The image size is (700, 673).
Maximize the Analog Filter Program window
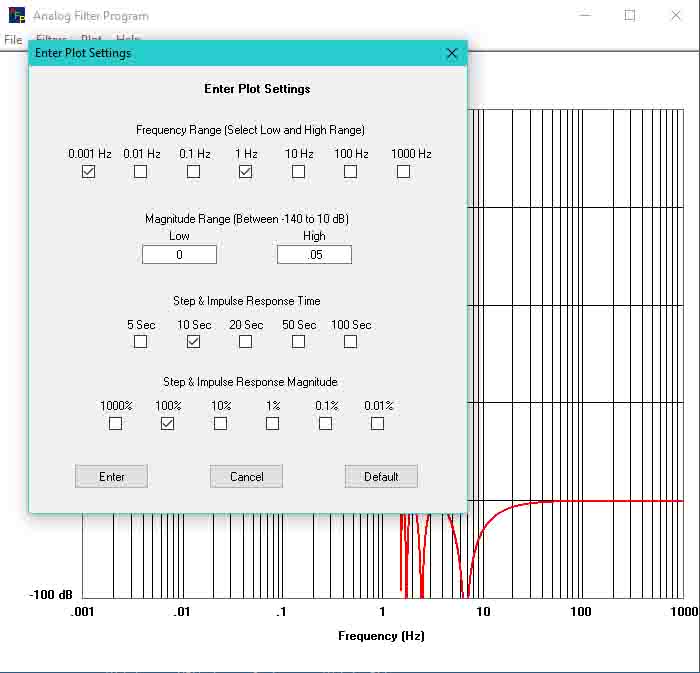629,15
